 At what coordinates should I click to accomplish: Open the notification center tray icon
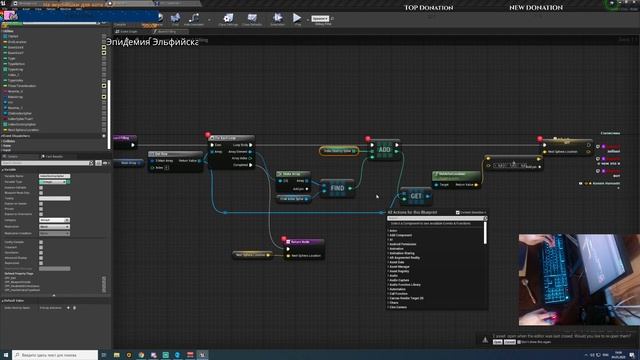click(x=632, y=355)
